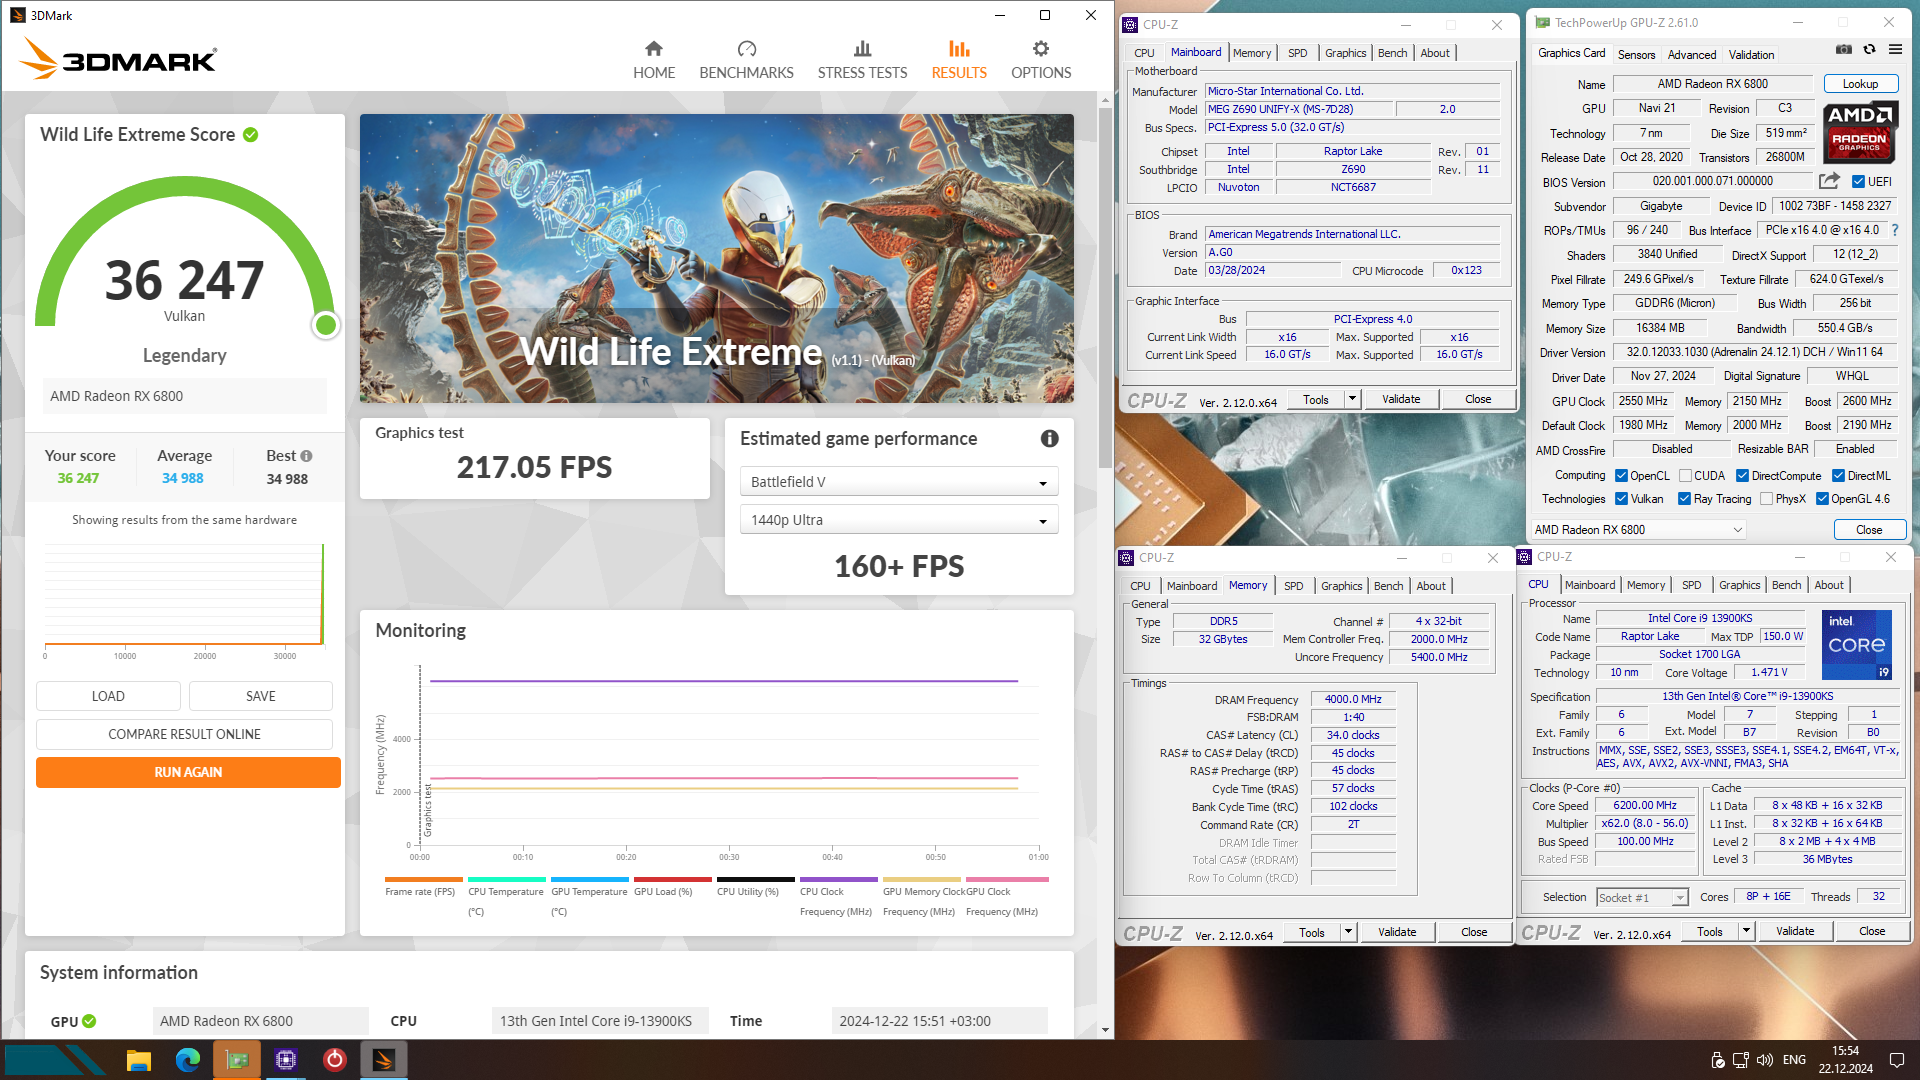This screenshot has height=1080, width=1920.
Task: Click the Wild Life Extreme banner image
Action: (x=716, y=258)
